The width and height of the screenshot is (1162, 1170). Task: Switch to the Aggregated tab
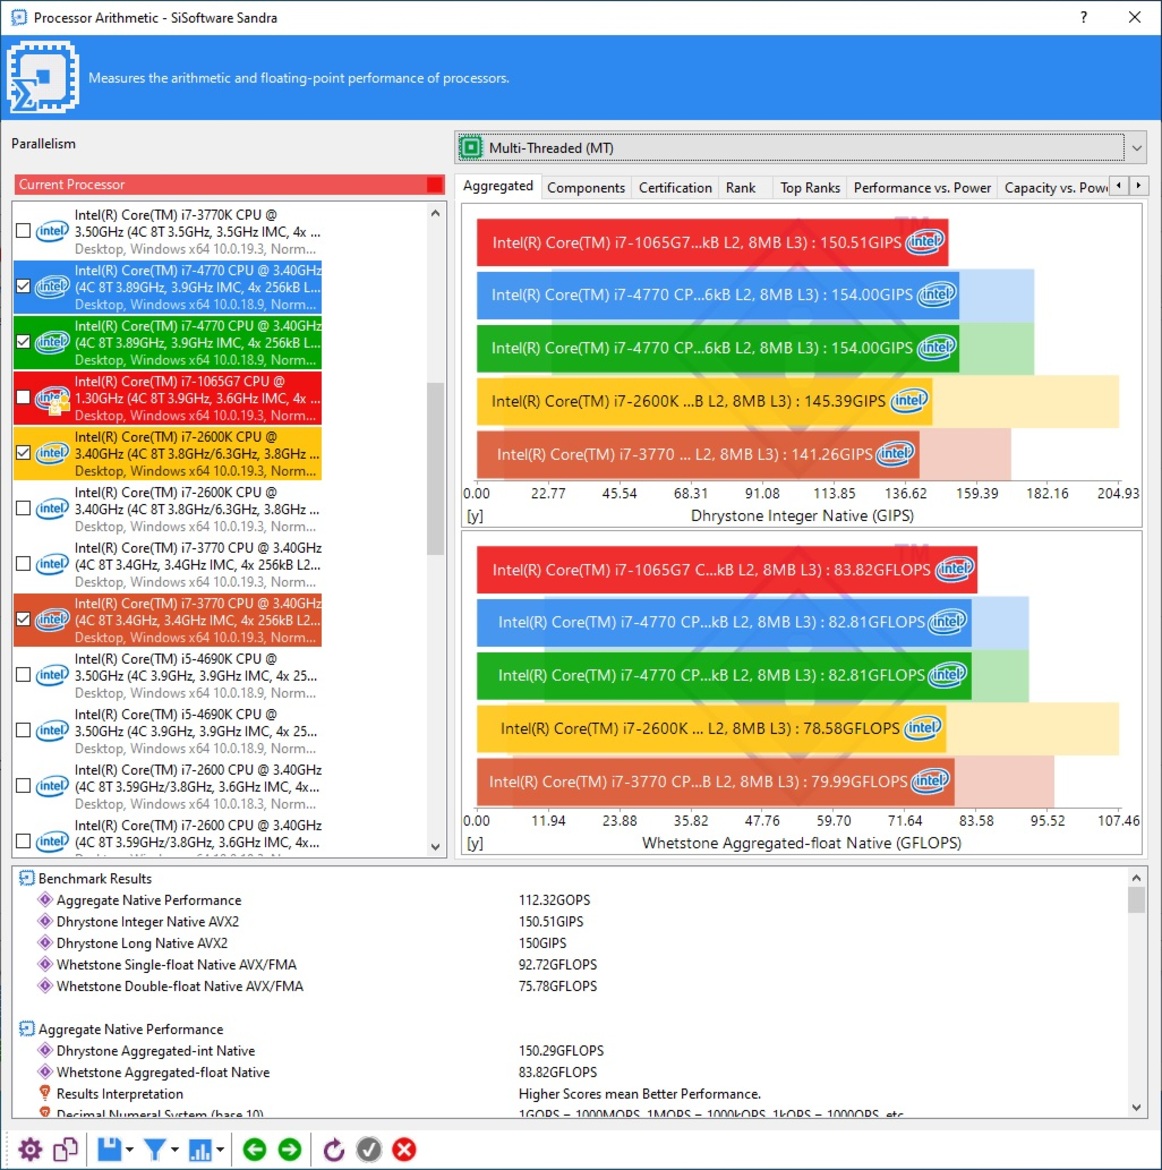click(498, 186)
